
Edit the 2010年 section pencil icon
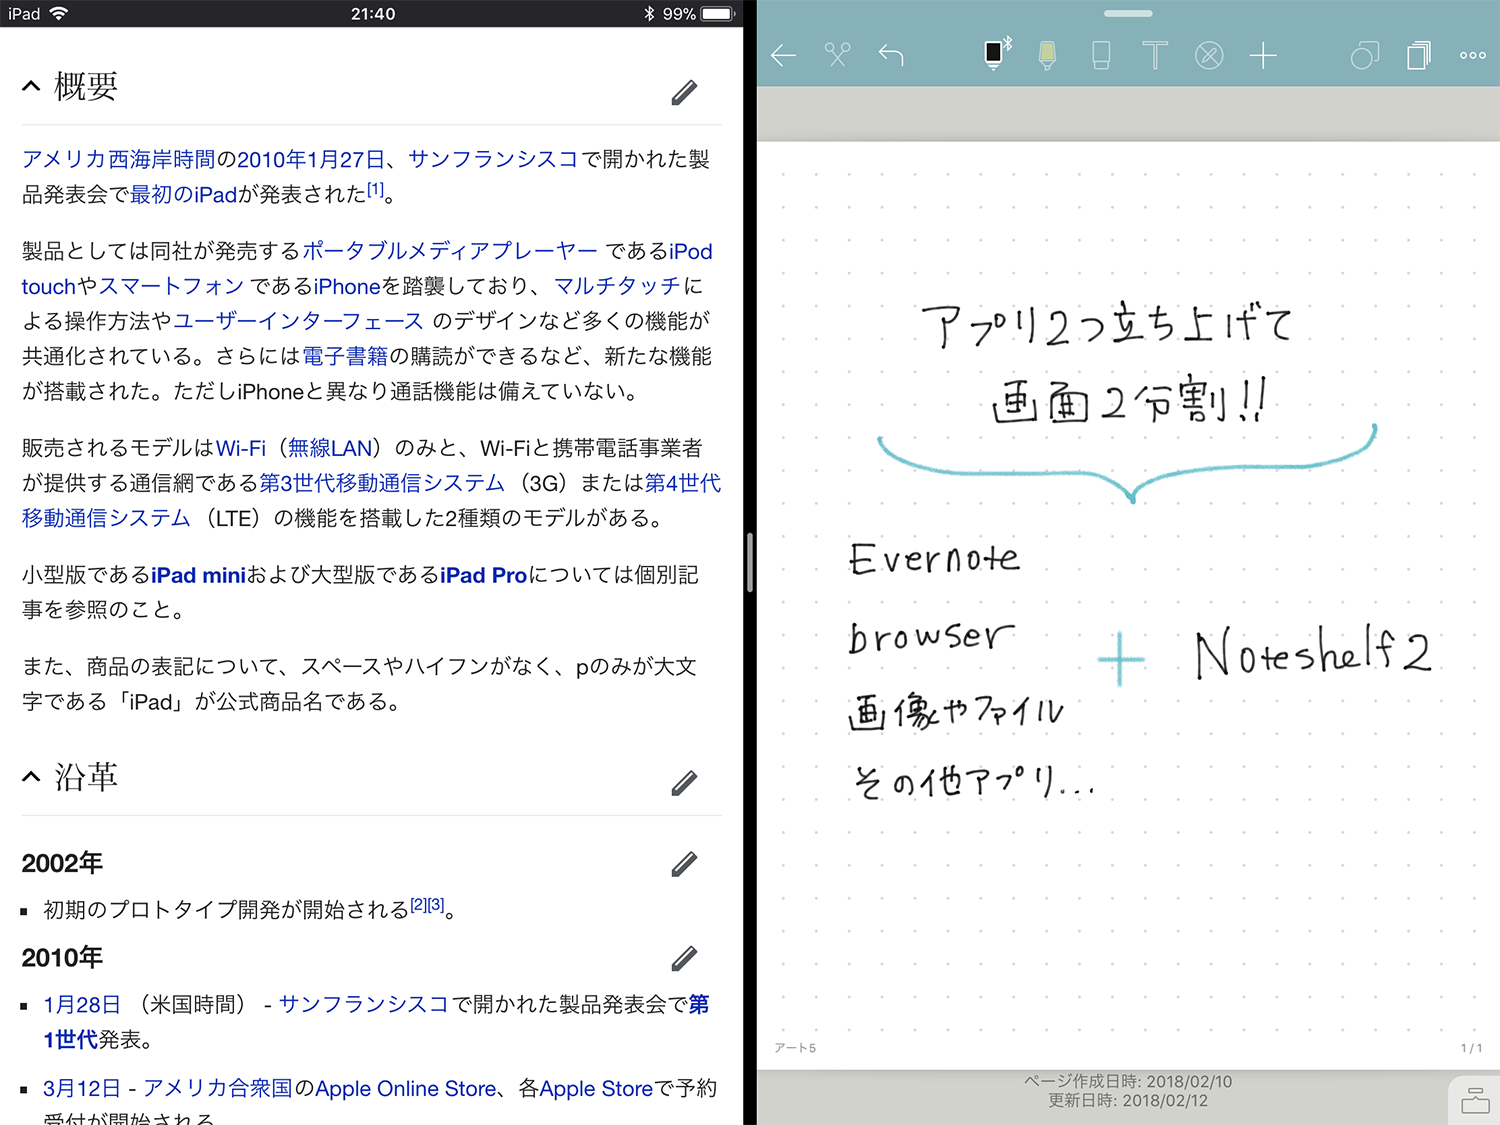684,958
